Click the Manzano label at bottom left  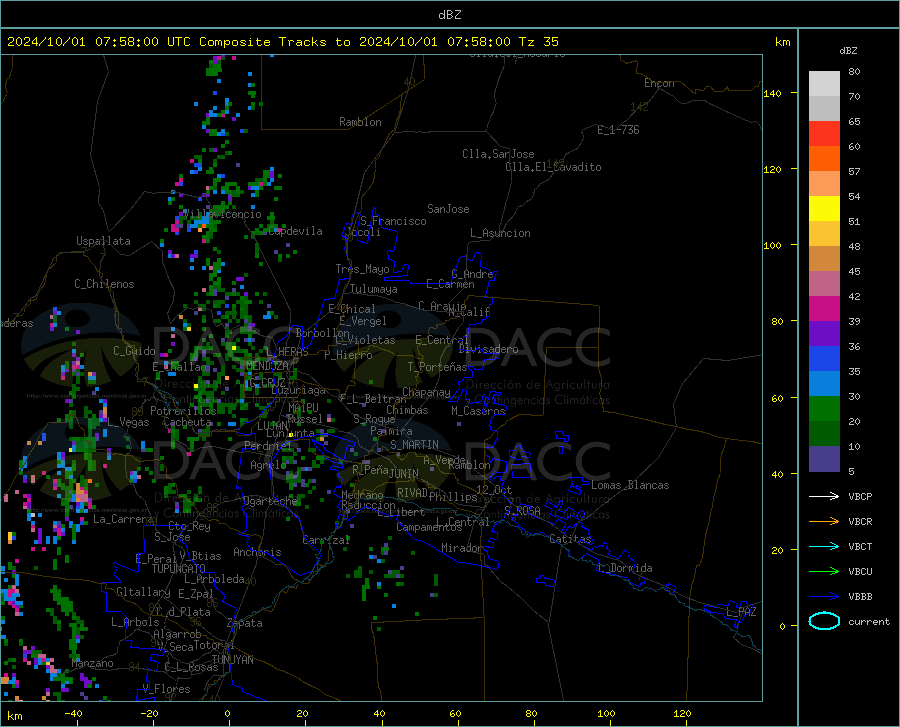point(92,663)
